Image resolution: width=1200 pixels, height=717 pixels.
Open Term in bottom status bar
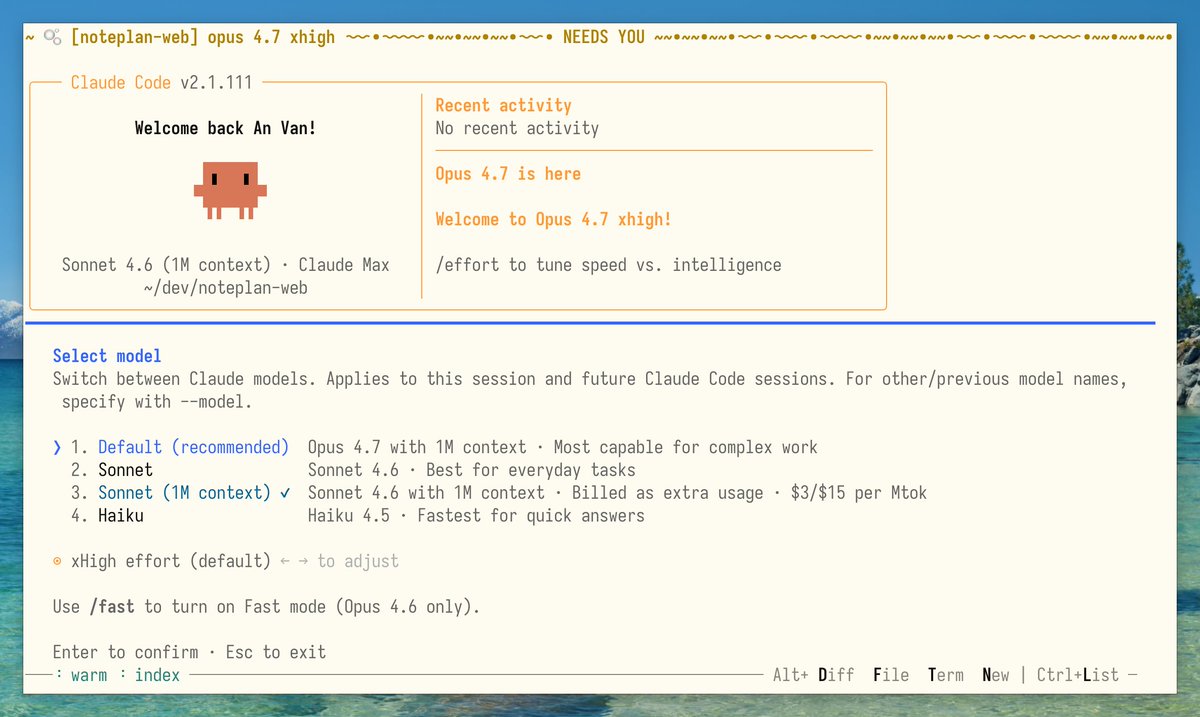click(x=946, y=675)
